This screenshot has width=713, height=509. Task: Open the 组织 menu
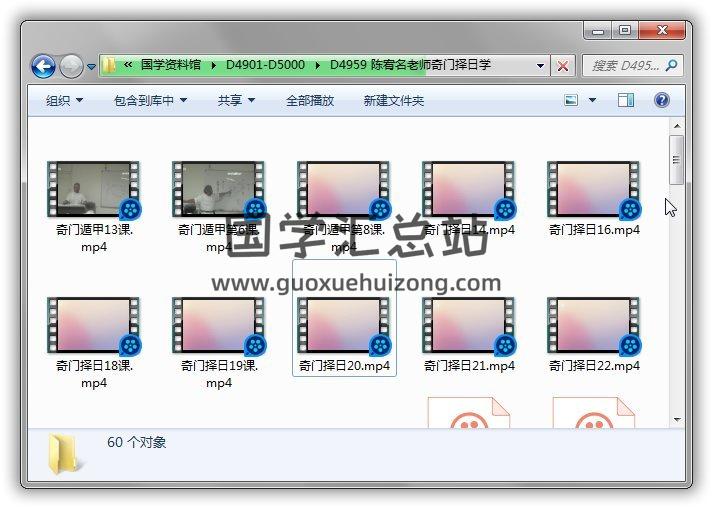64,101
